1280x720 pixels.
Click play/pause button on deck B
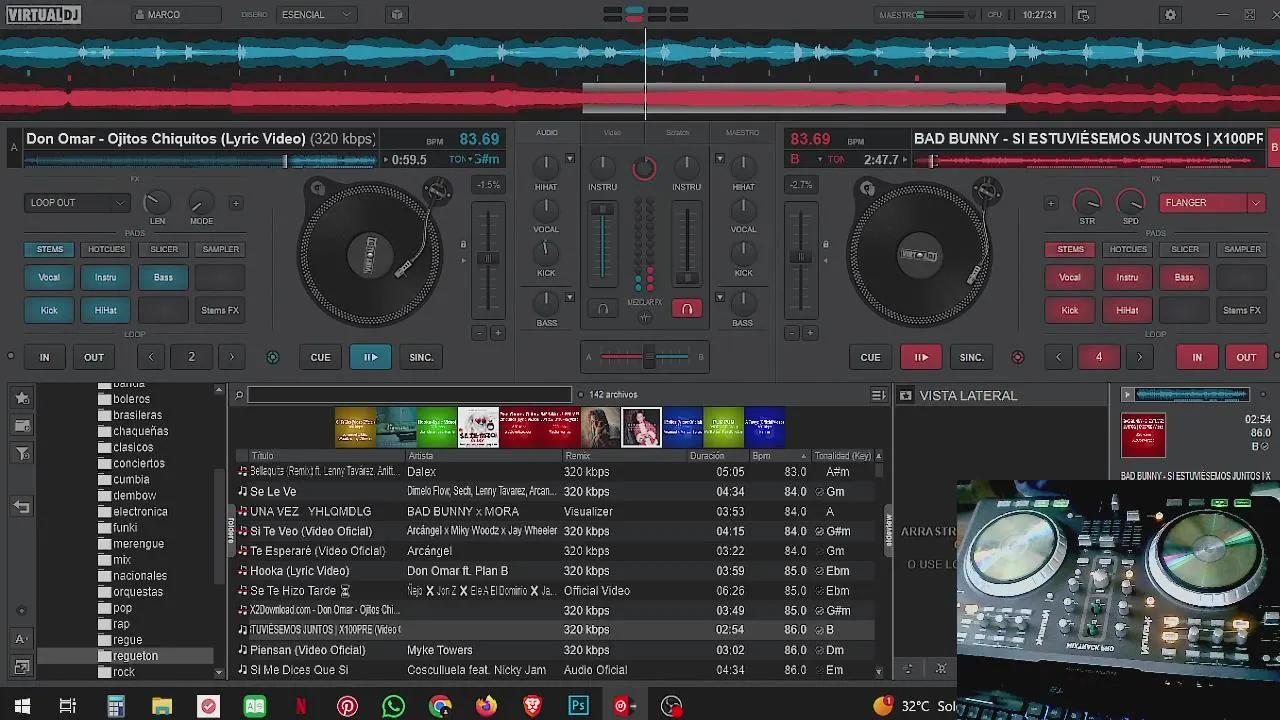click(921, 357)
